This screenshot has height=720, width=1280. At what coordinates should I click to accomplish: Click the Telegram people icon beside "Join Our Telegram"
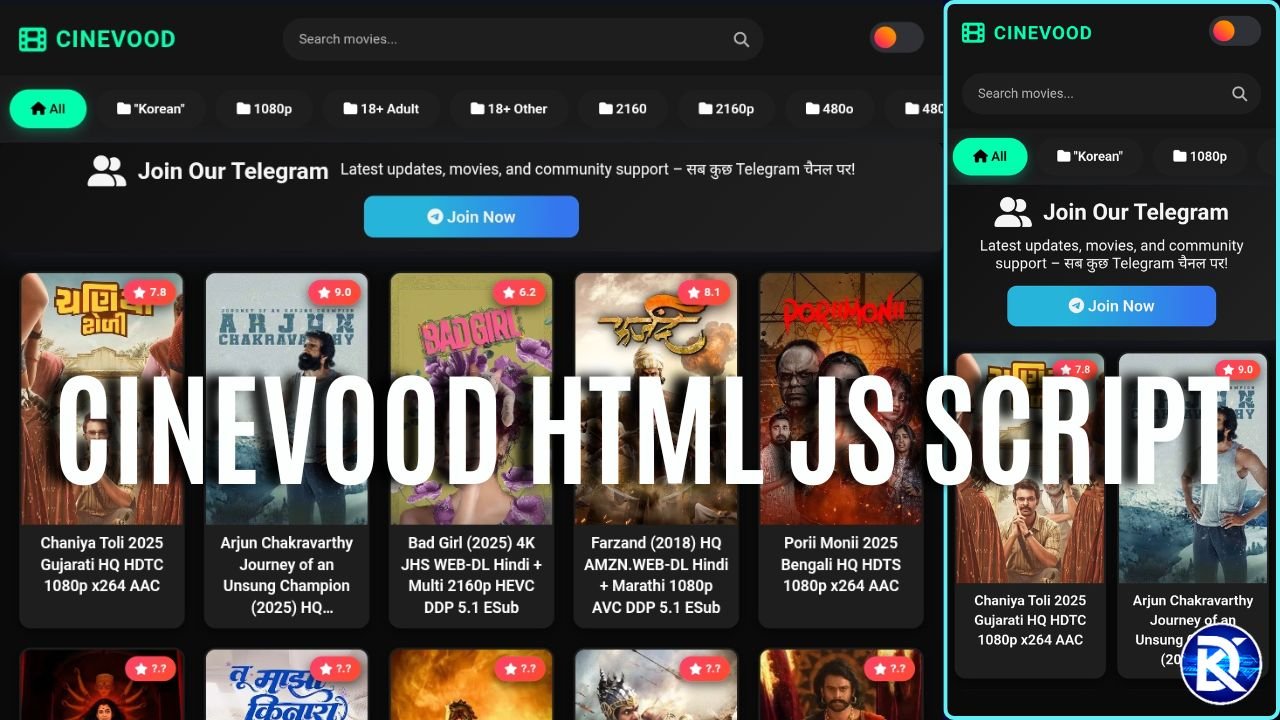tap(107, 169)
